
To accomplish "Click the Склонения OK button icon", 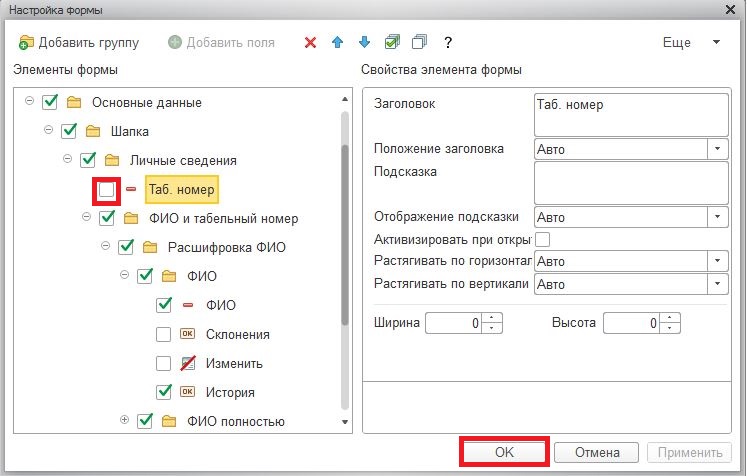I will click(x=187, y=334).
